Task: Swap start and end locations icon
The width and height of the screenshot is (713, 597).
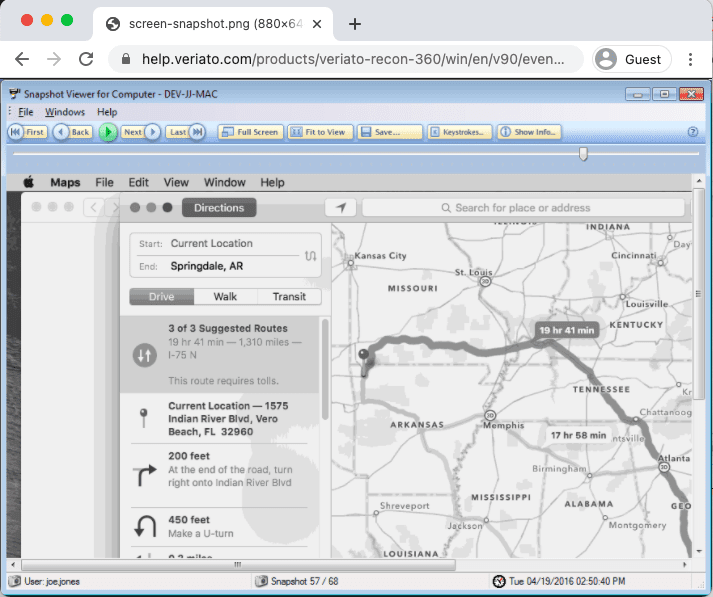Action: click(x=311, y=256)
